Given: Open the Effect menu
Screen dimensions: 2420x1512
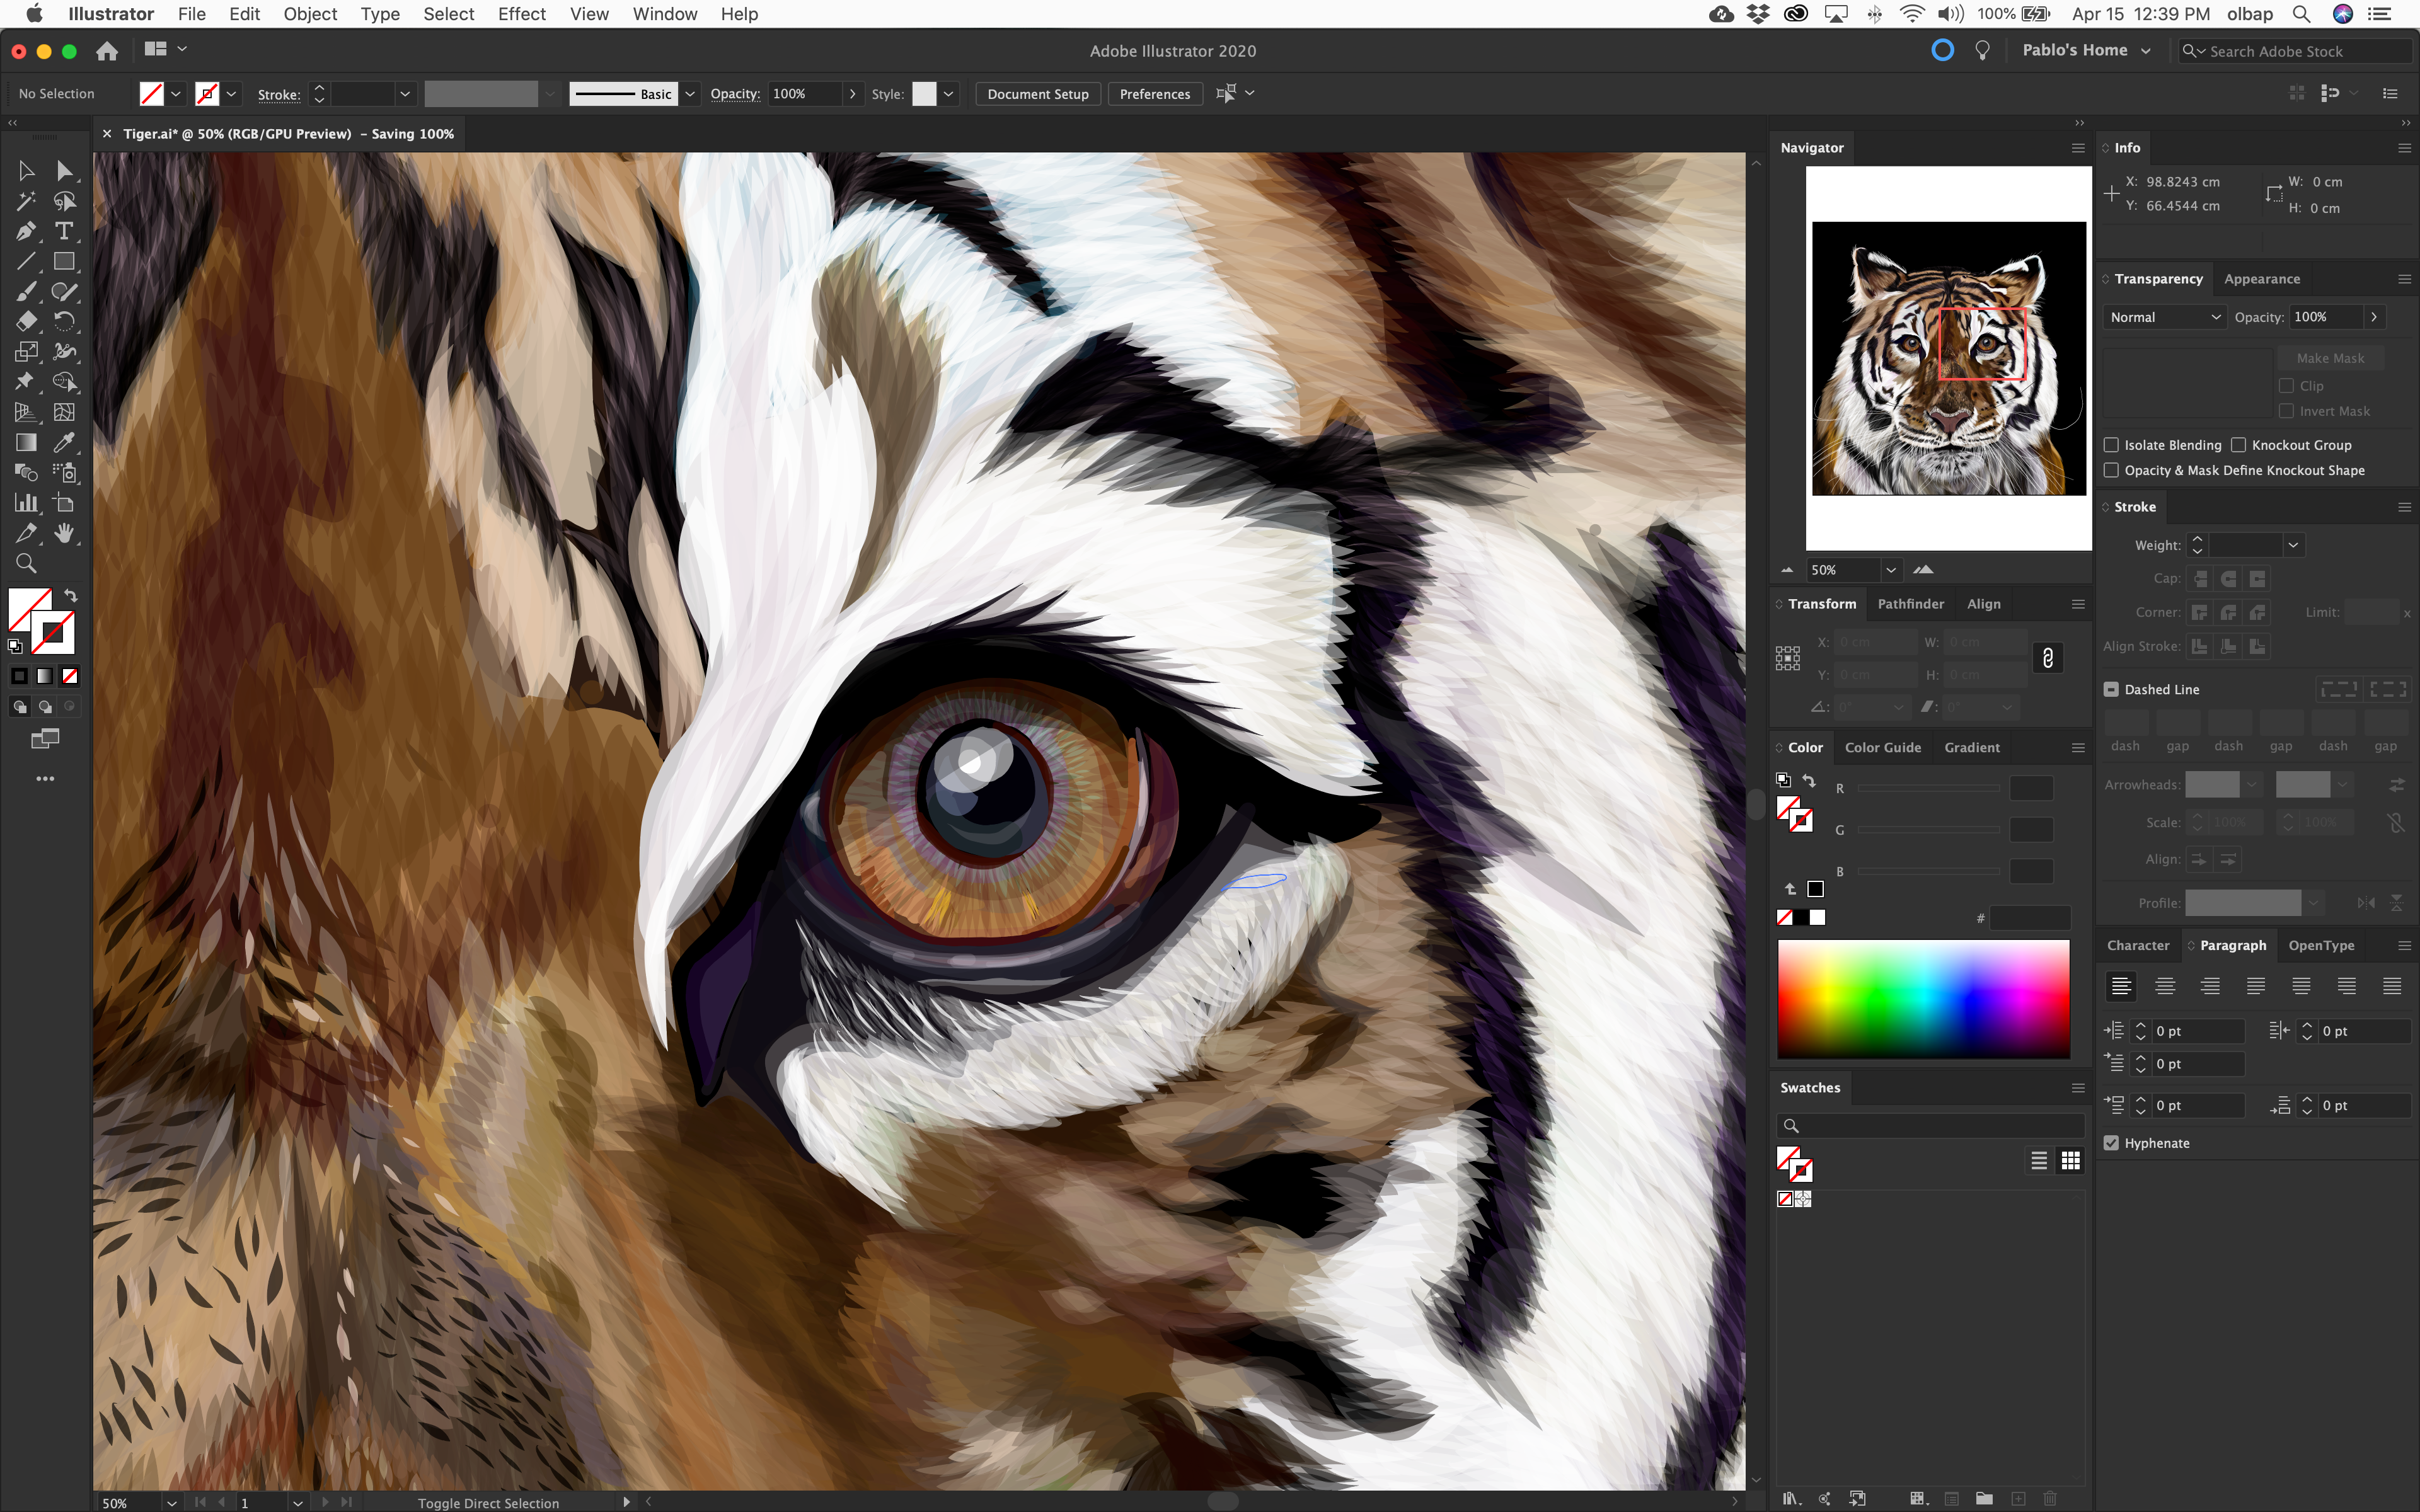Looking at the screenshot, I should [x=521, y=14].
